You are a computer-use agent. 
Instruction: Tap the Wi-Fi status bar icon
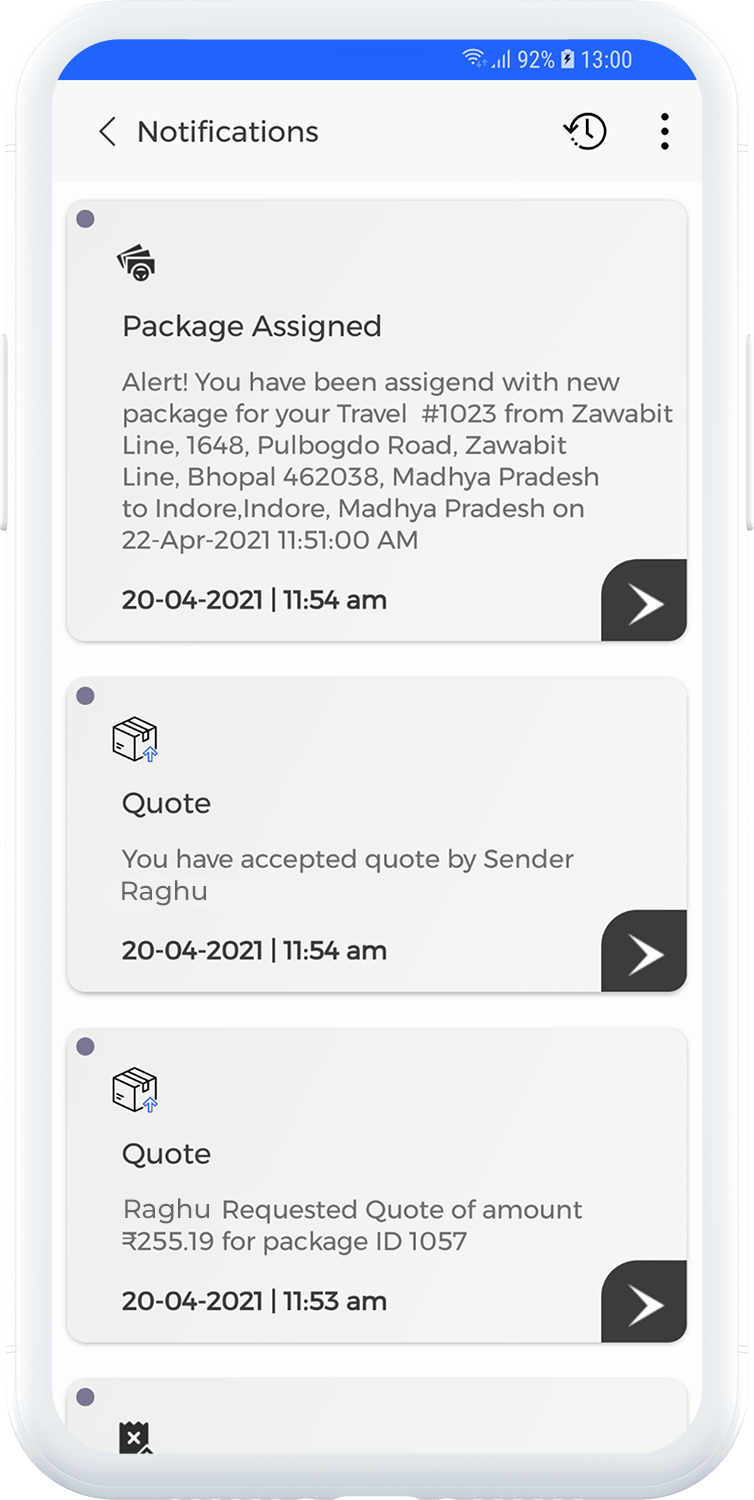(x=474, y=59)
